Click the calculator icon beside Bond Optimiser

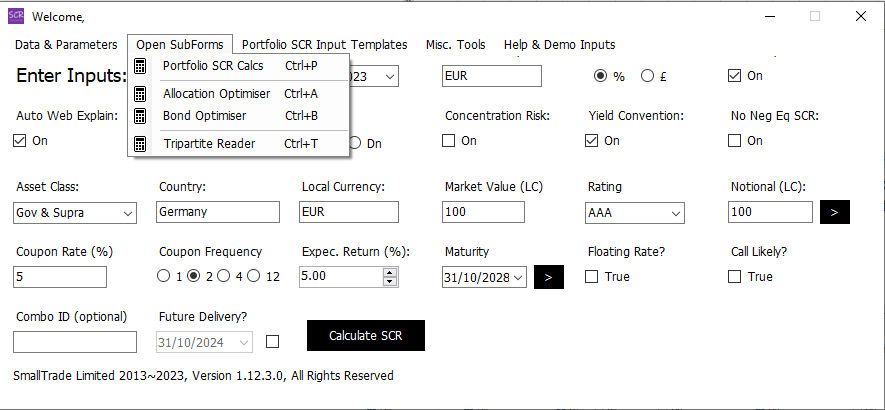point(141,116)
